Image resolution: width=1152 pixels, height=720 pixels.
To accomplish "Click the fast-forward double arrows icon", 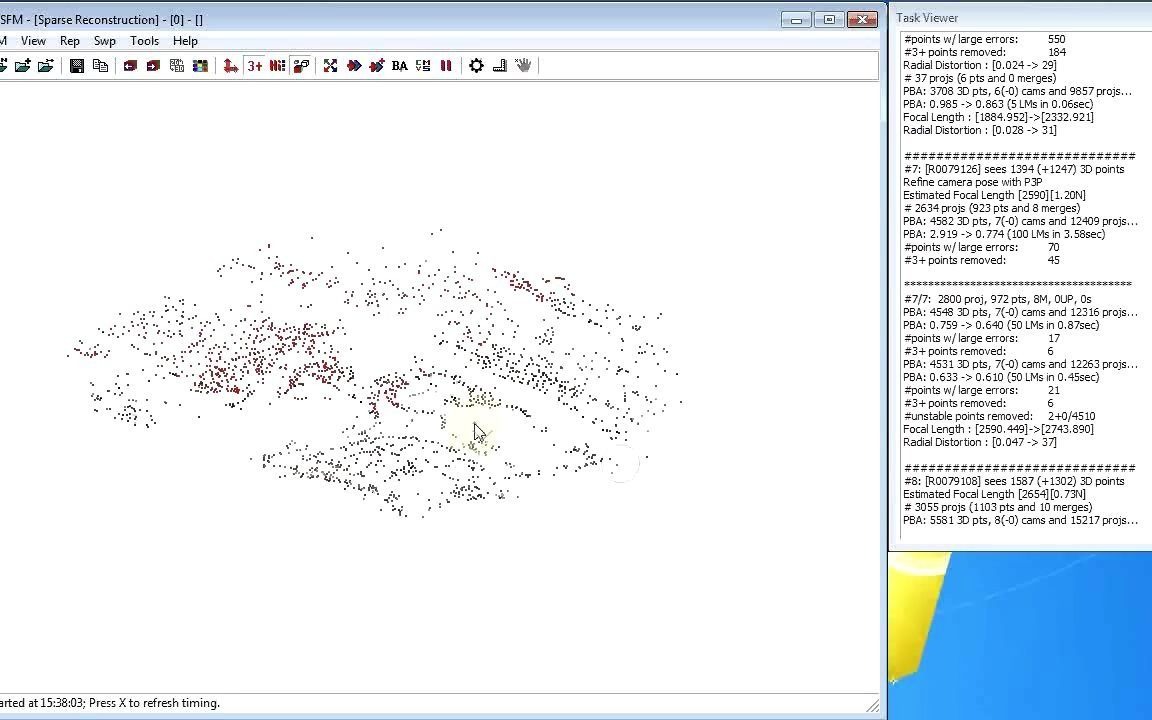I will click(354, 66).
